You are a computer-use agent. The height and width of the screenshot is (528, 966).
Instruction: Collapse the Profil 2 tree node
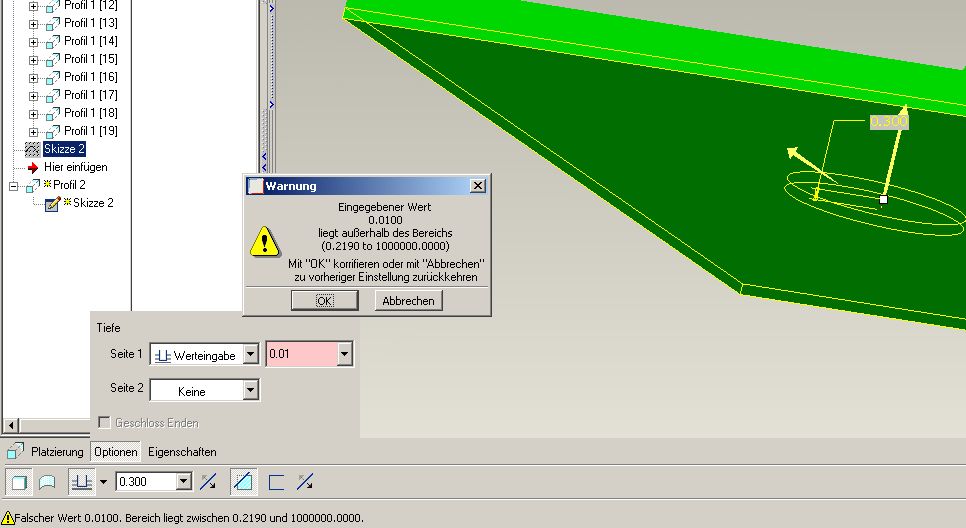(x=14, y=186)
